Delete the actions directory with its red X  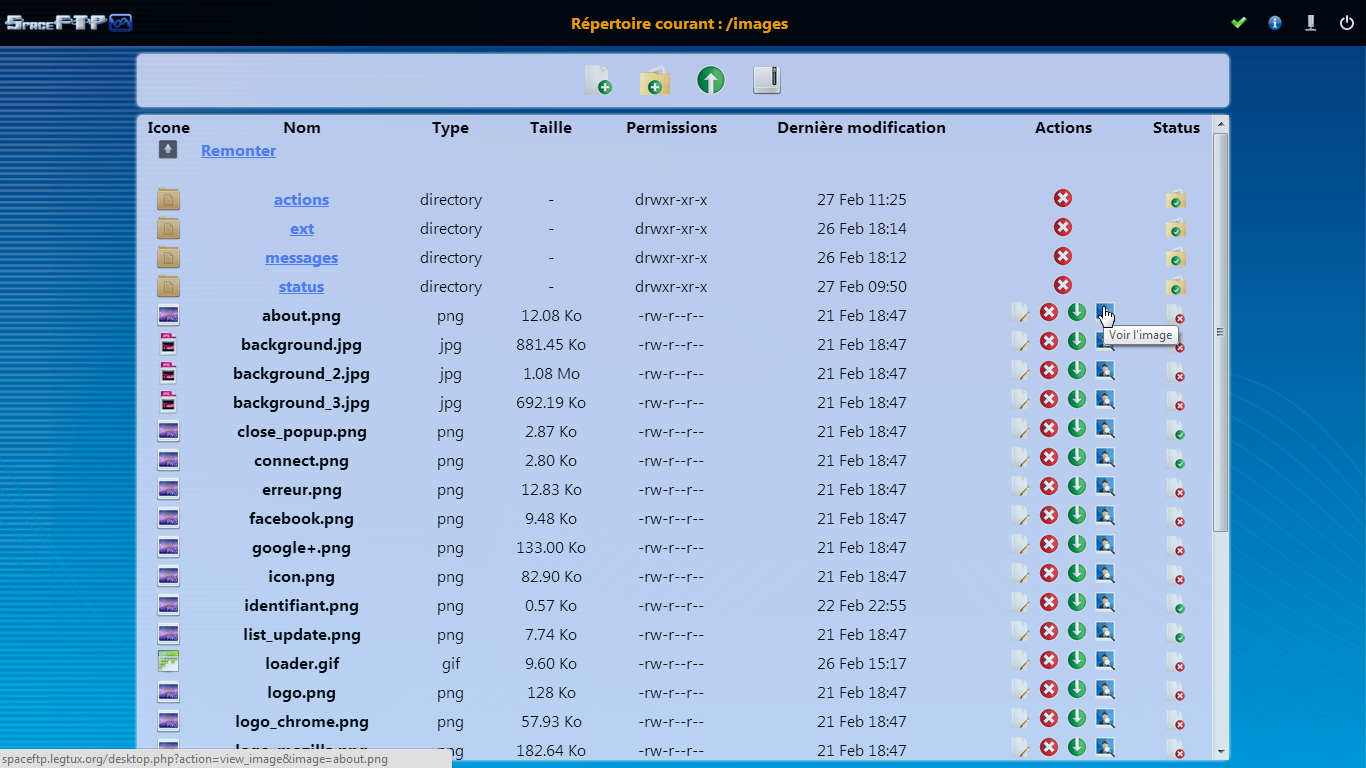[1062, 198]
